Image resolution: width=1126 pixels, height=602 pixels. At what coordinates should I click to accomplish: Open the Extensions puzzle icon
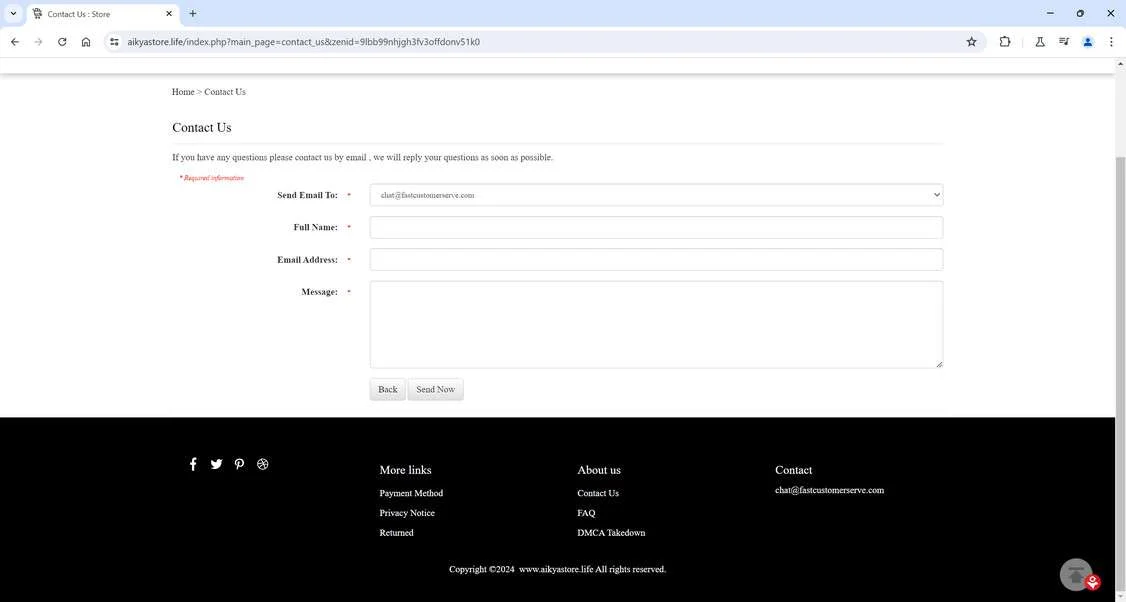point(1005,42)
